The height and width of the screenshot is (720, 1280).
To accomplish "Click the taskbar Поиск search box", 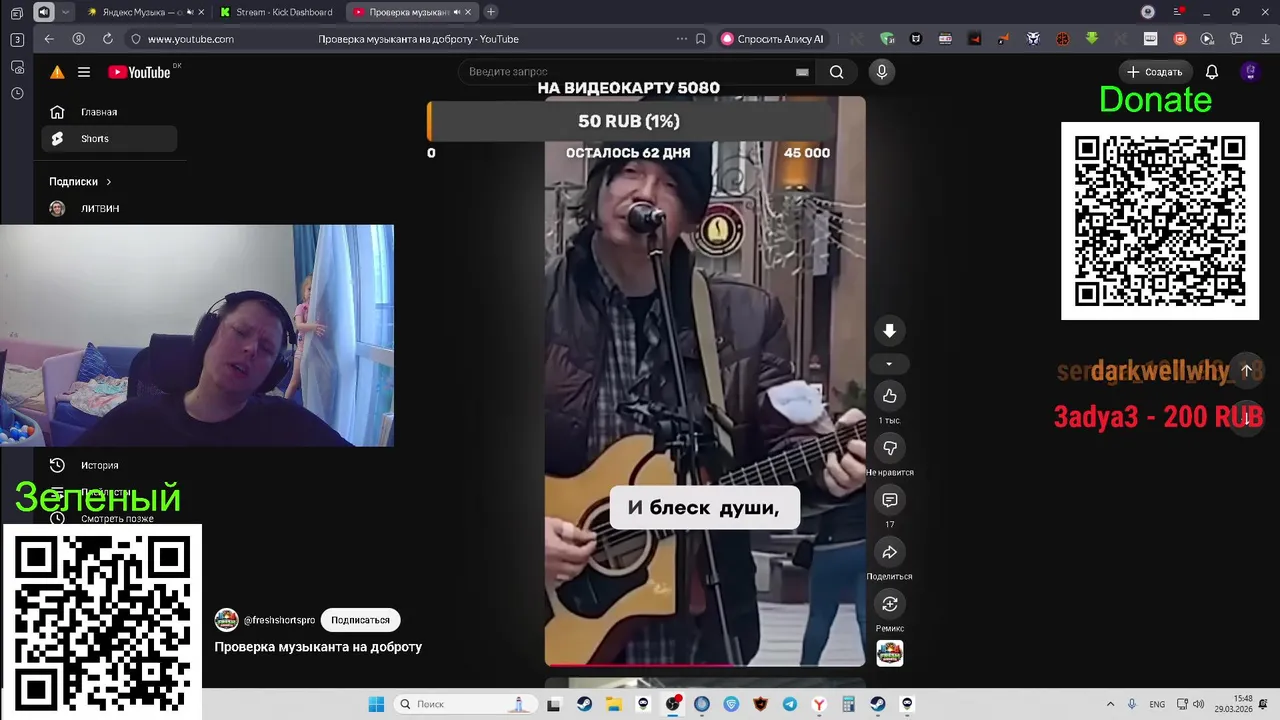I will [x=464, y=704].
